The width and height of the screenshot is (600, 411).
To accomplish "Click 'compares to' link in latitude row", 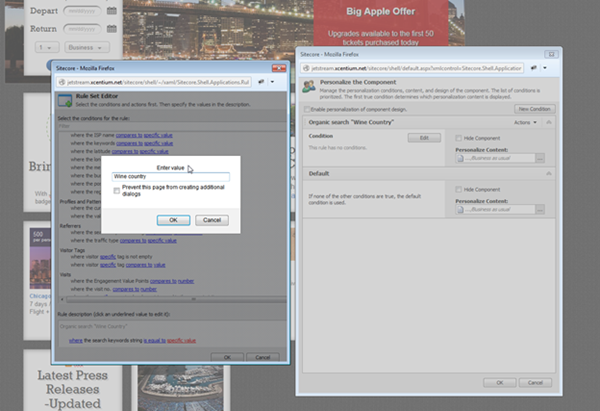I will (x=125, y=151).
